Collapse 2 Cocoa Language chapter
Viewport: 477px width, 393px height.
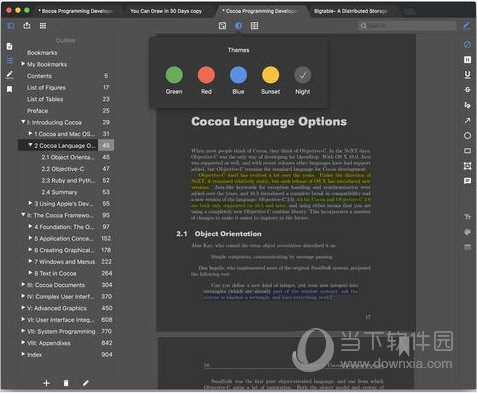30,145
